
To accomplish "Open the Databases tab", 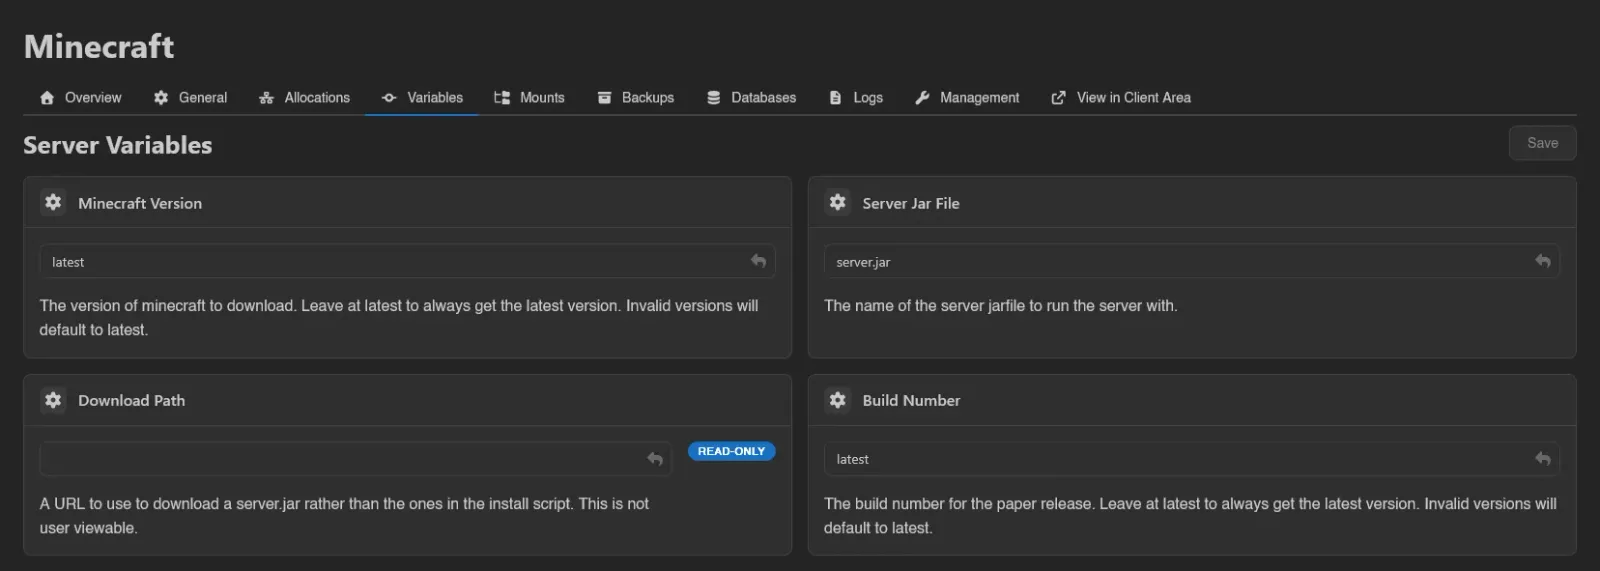I will 751,98.
